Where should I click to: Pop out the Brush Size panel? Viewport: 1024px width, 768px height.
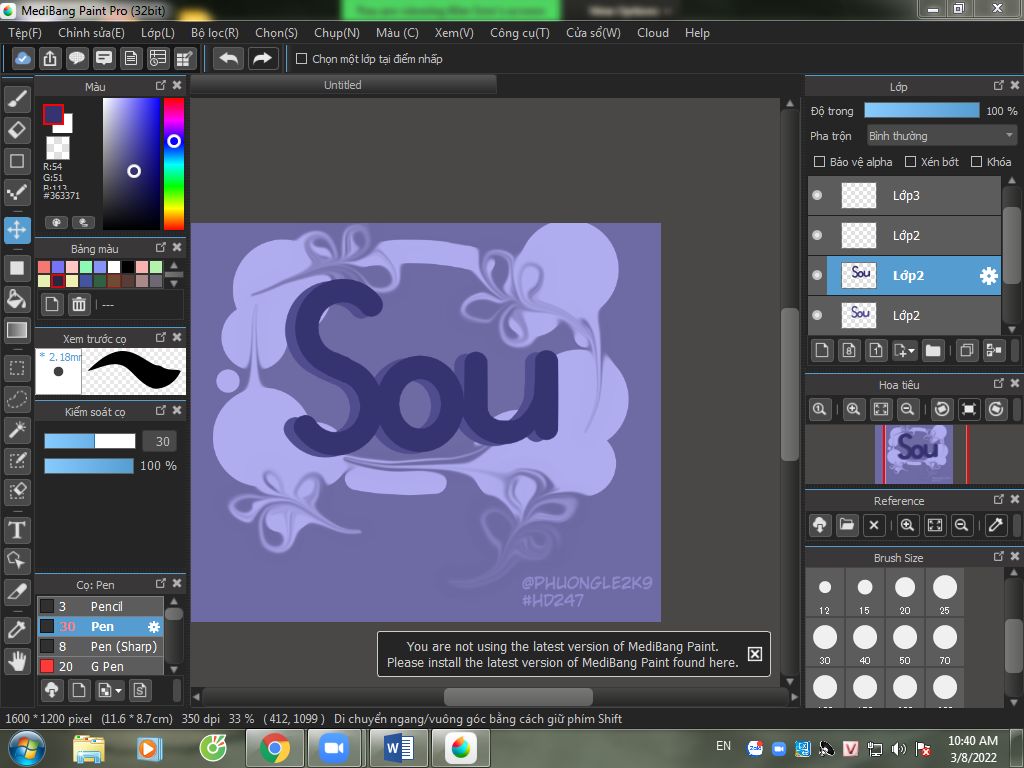coord(999,556)
